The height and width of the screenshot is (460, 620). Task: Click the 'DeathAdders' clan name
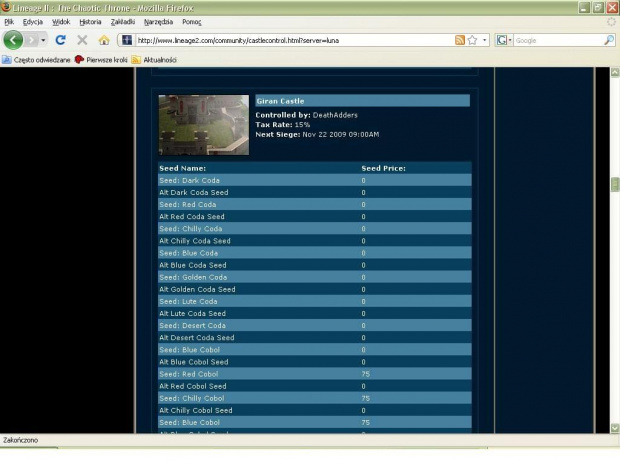(335, 115)
